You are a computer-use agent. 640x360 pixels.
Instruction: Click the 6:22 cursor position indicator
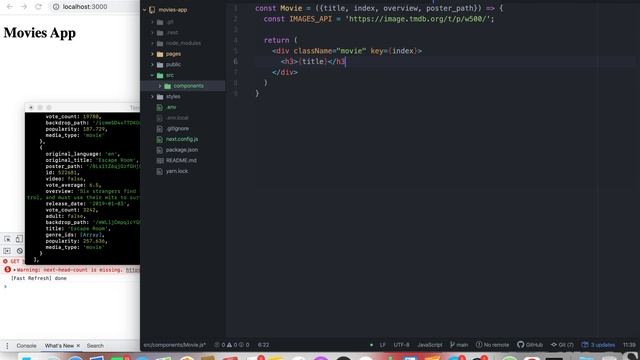pos(263,345)
